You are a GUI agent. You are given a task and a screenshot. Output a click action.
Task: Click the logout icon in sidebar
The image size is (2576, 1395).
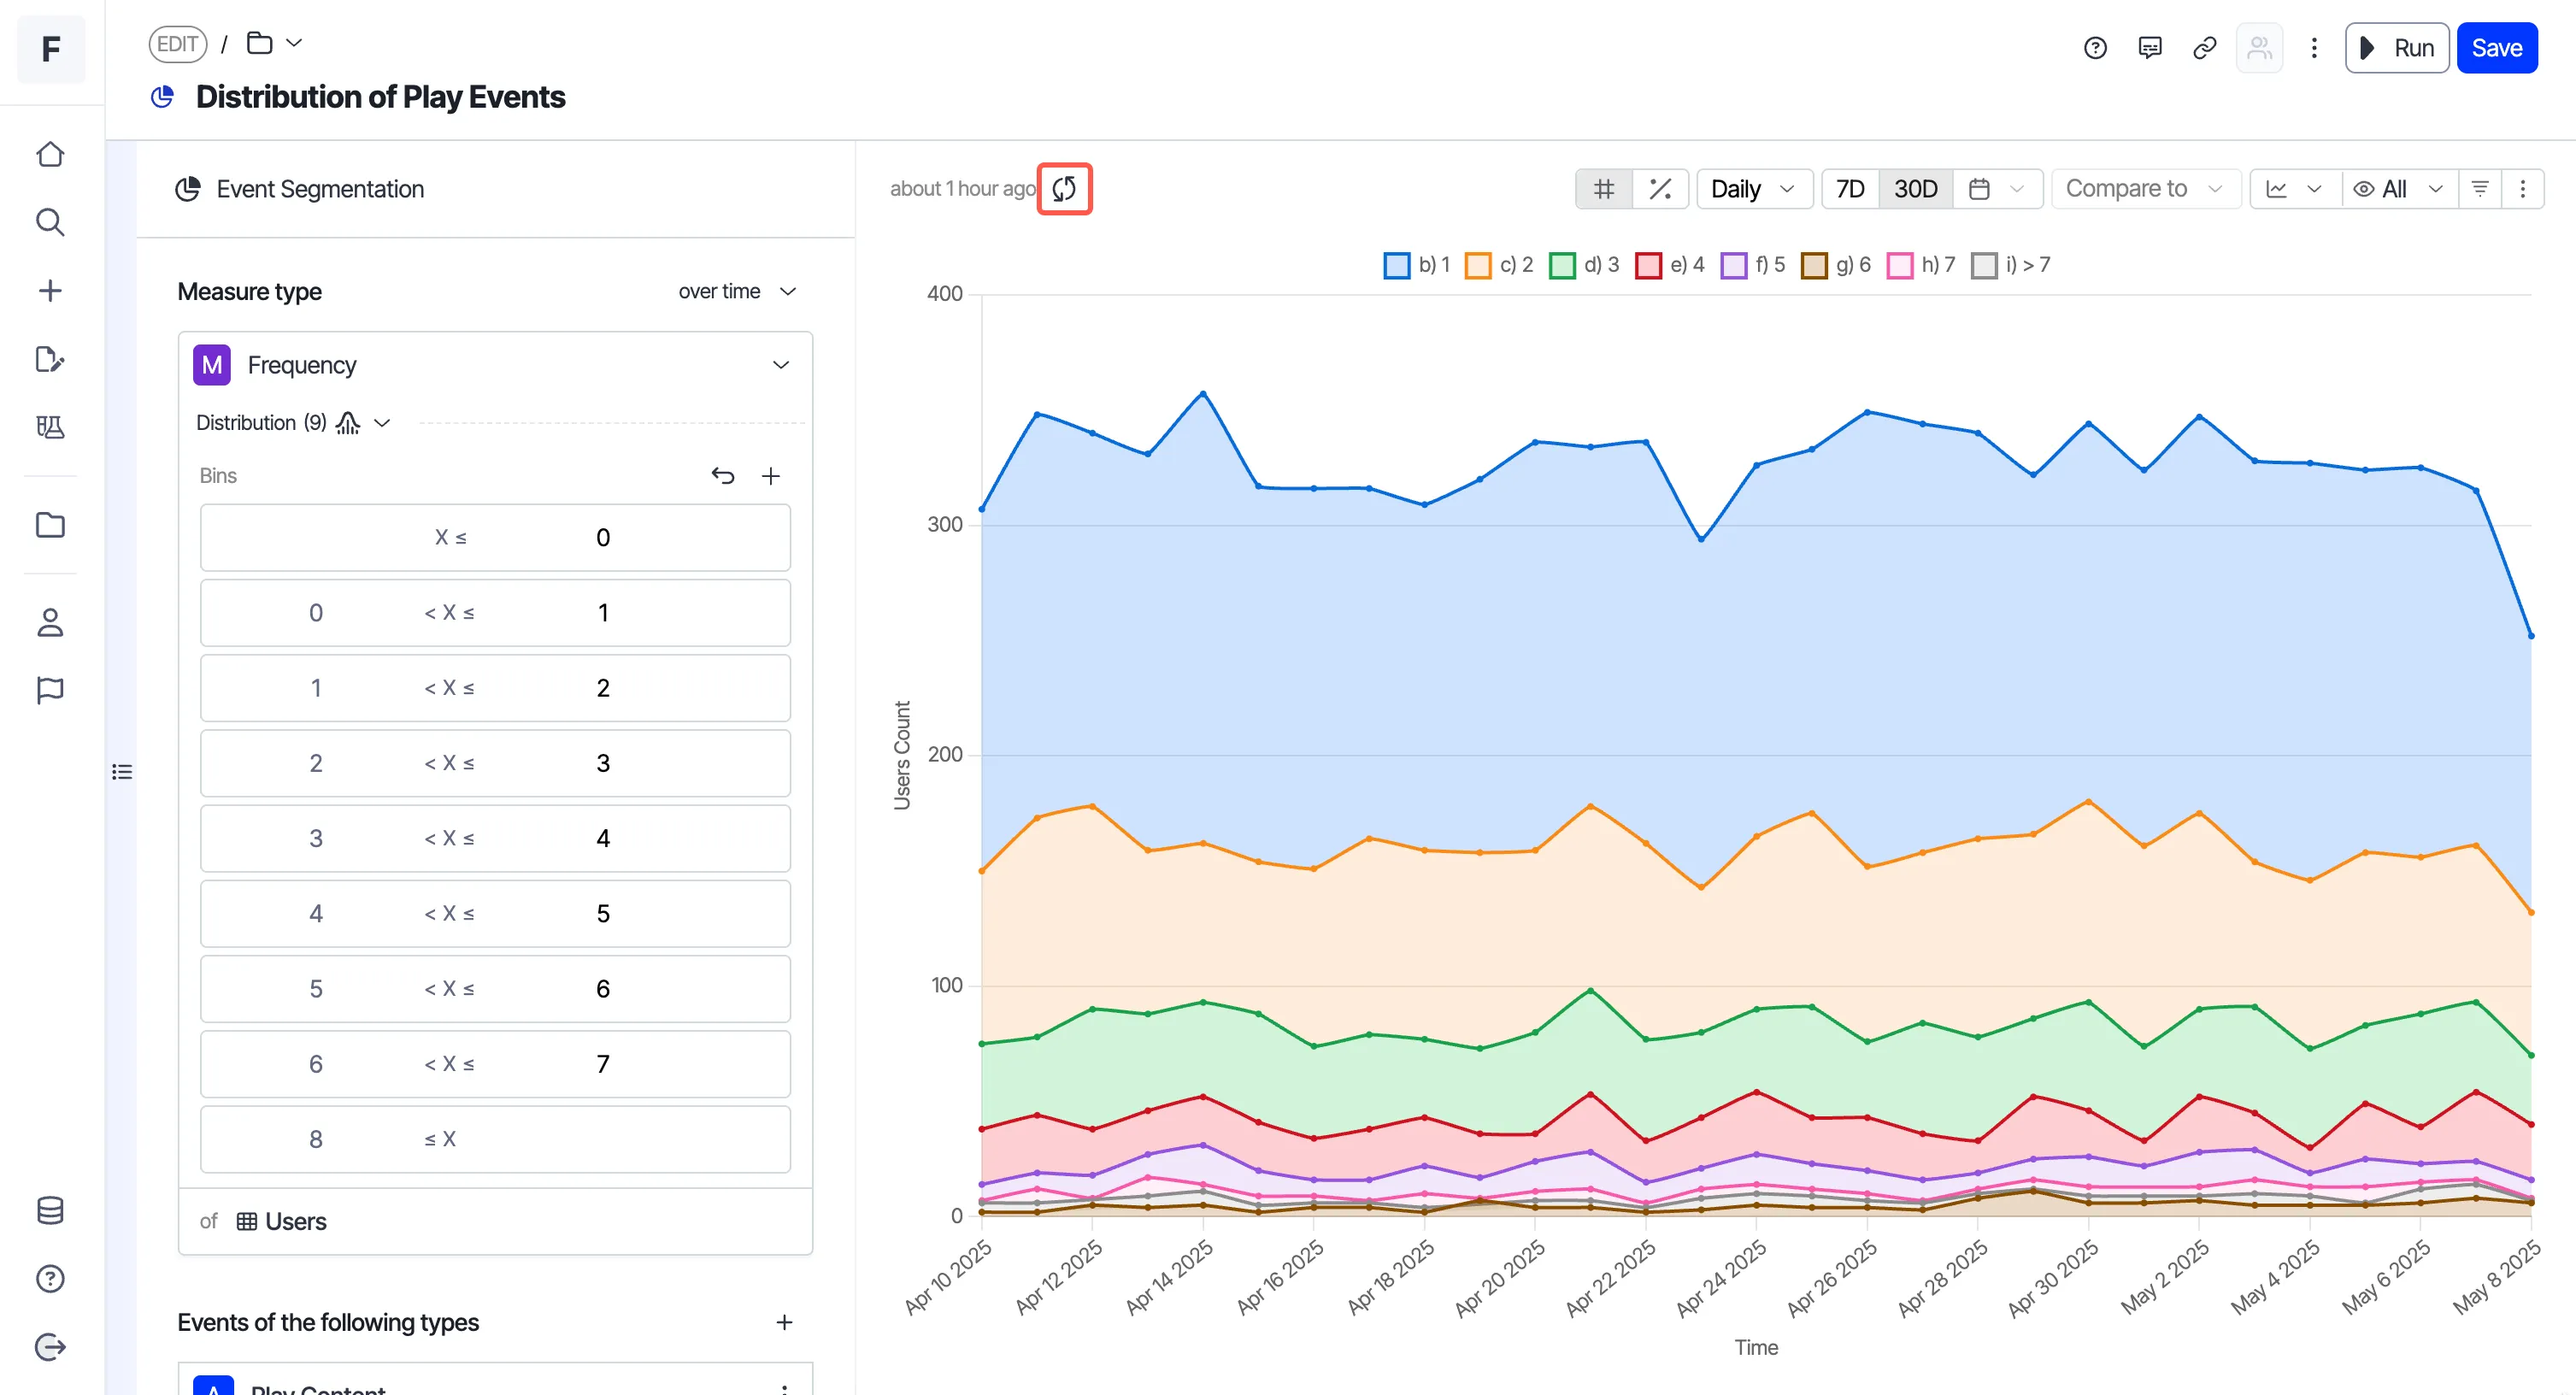pyautogui.click(x=50, y=1347)
